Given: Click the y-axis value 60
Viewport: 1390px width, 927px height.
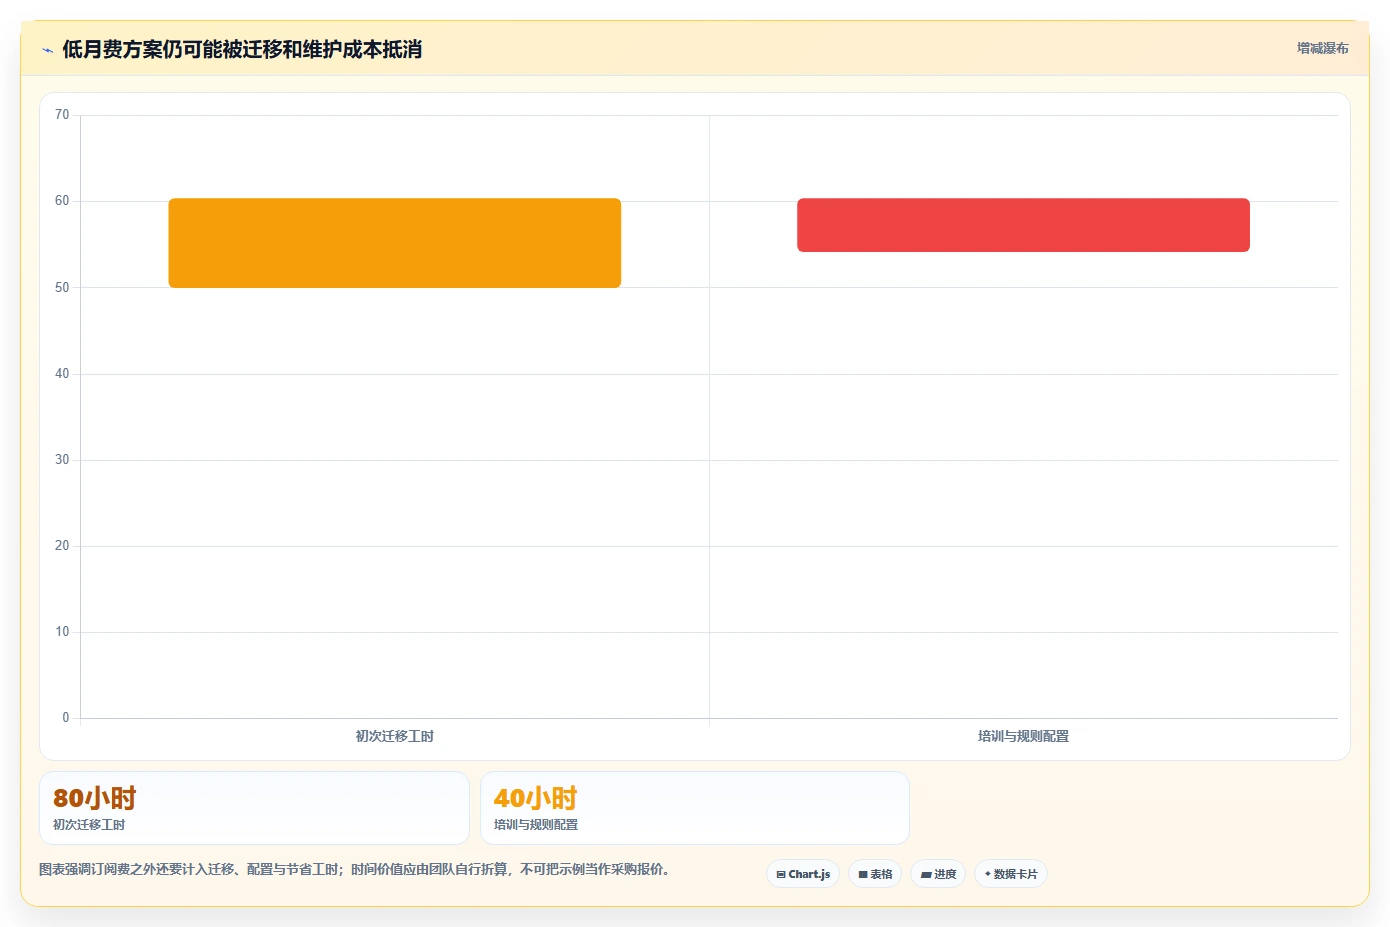Looking at the screenshot, I should (62, 201).
